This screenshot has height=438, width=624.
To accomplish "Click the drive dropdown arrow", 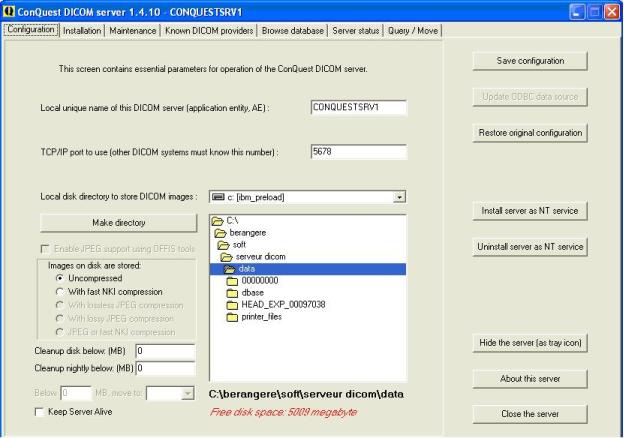I will coord(399,197).
